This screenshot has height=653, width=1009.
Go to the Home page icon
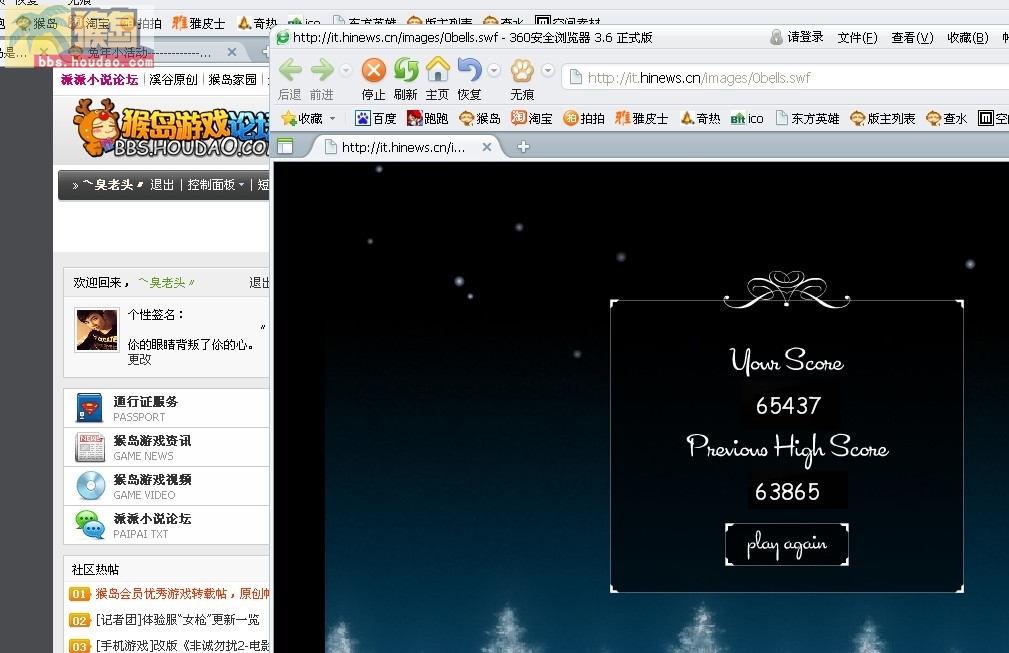tap(438, 69)
